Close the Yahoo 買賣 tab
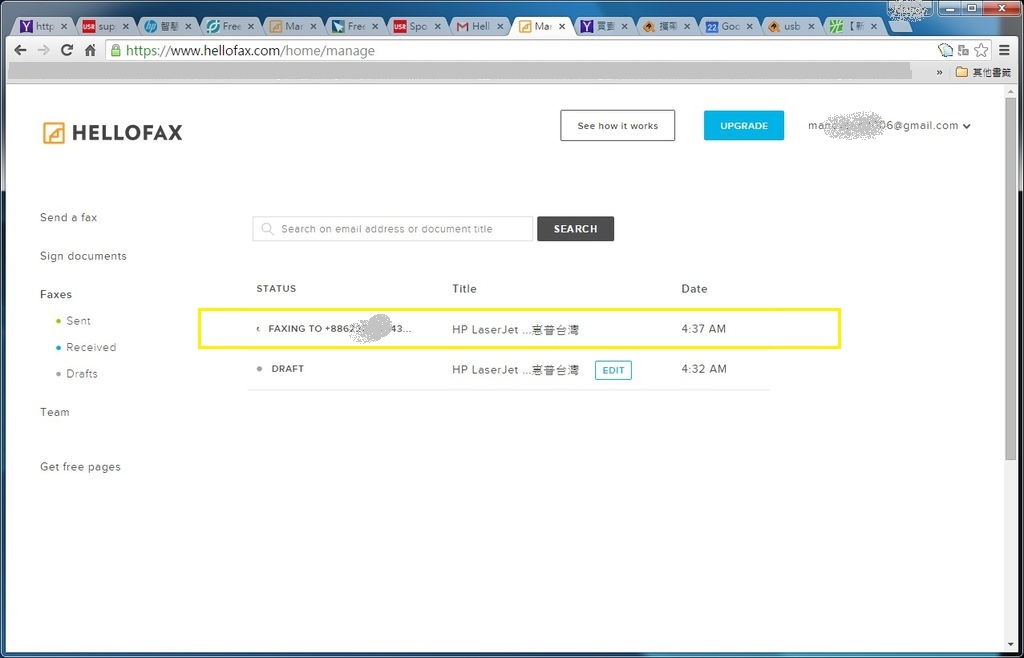The image size is (1024, 658). point(625,27)
